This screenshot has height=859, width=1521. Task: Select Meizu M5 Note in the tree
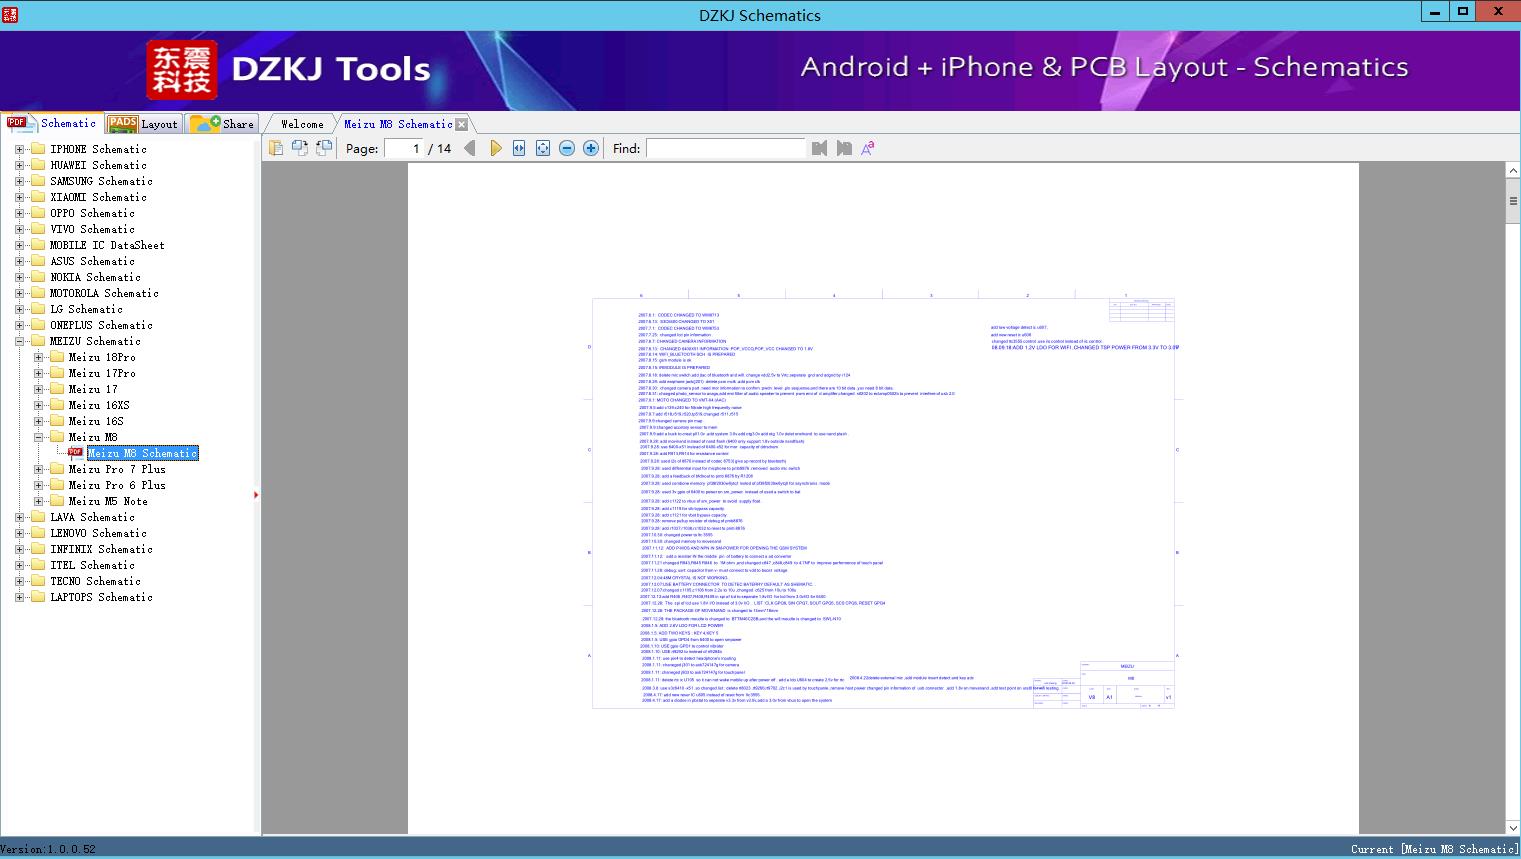(x=108, y=501)
